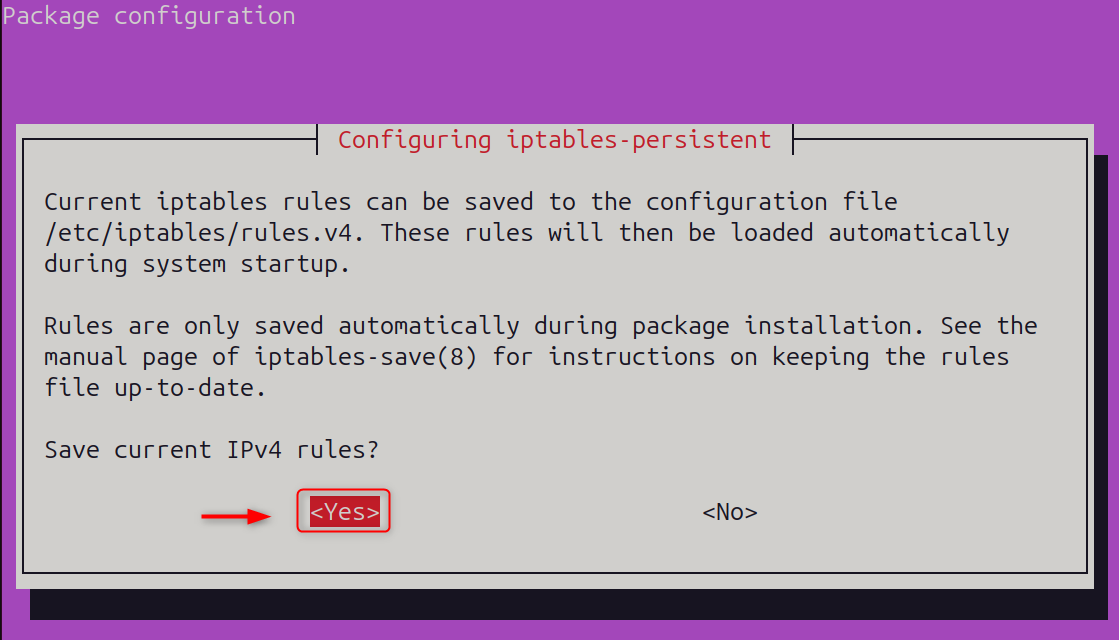The image size is (1119, 640).
Task: Click the "file up-to-date." text line
Action: click(x=155, y=388)
